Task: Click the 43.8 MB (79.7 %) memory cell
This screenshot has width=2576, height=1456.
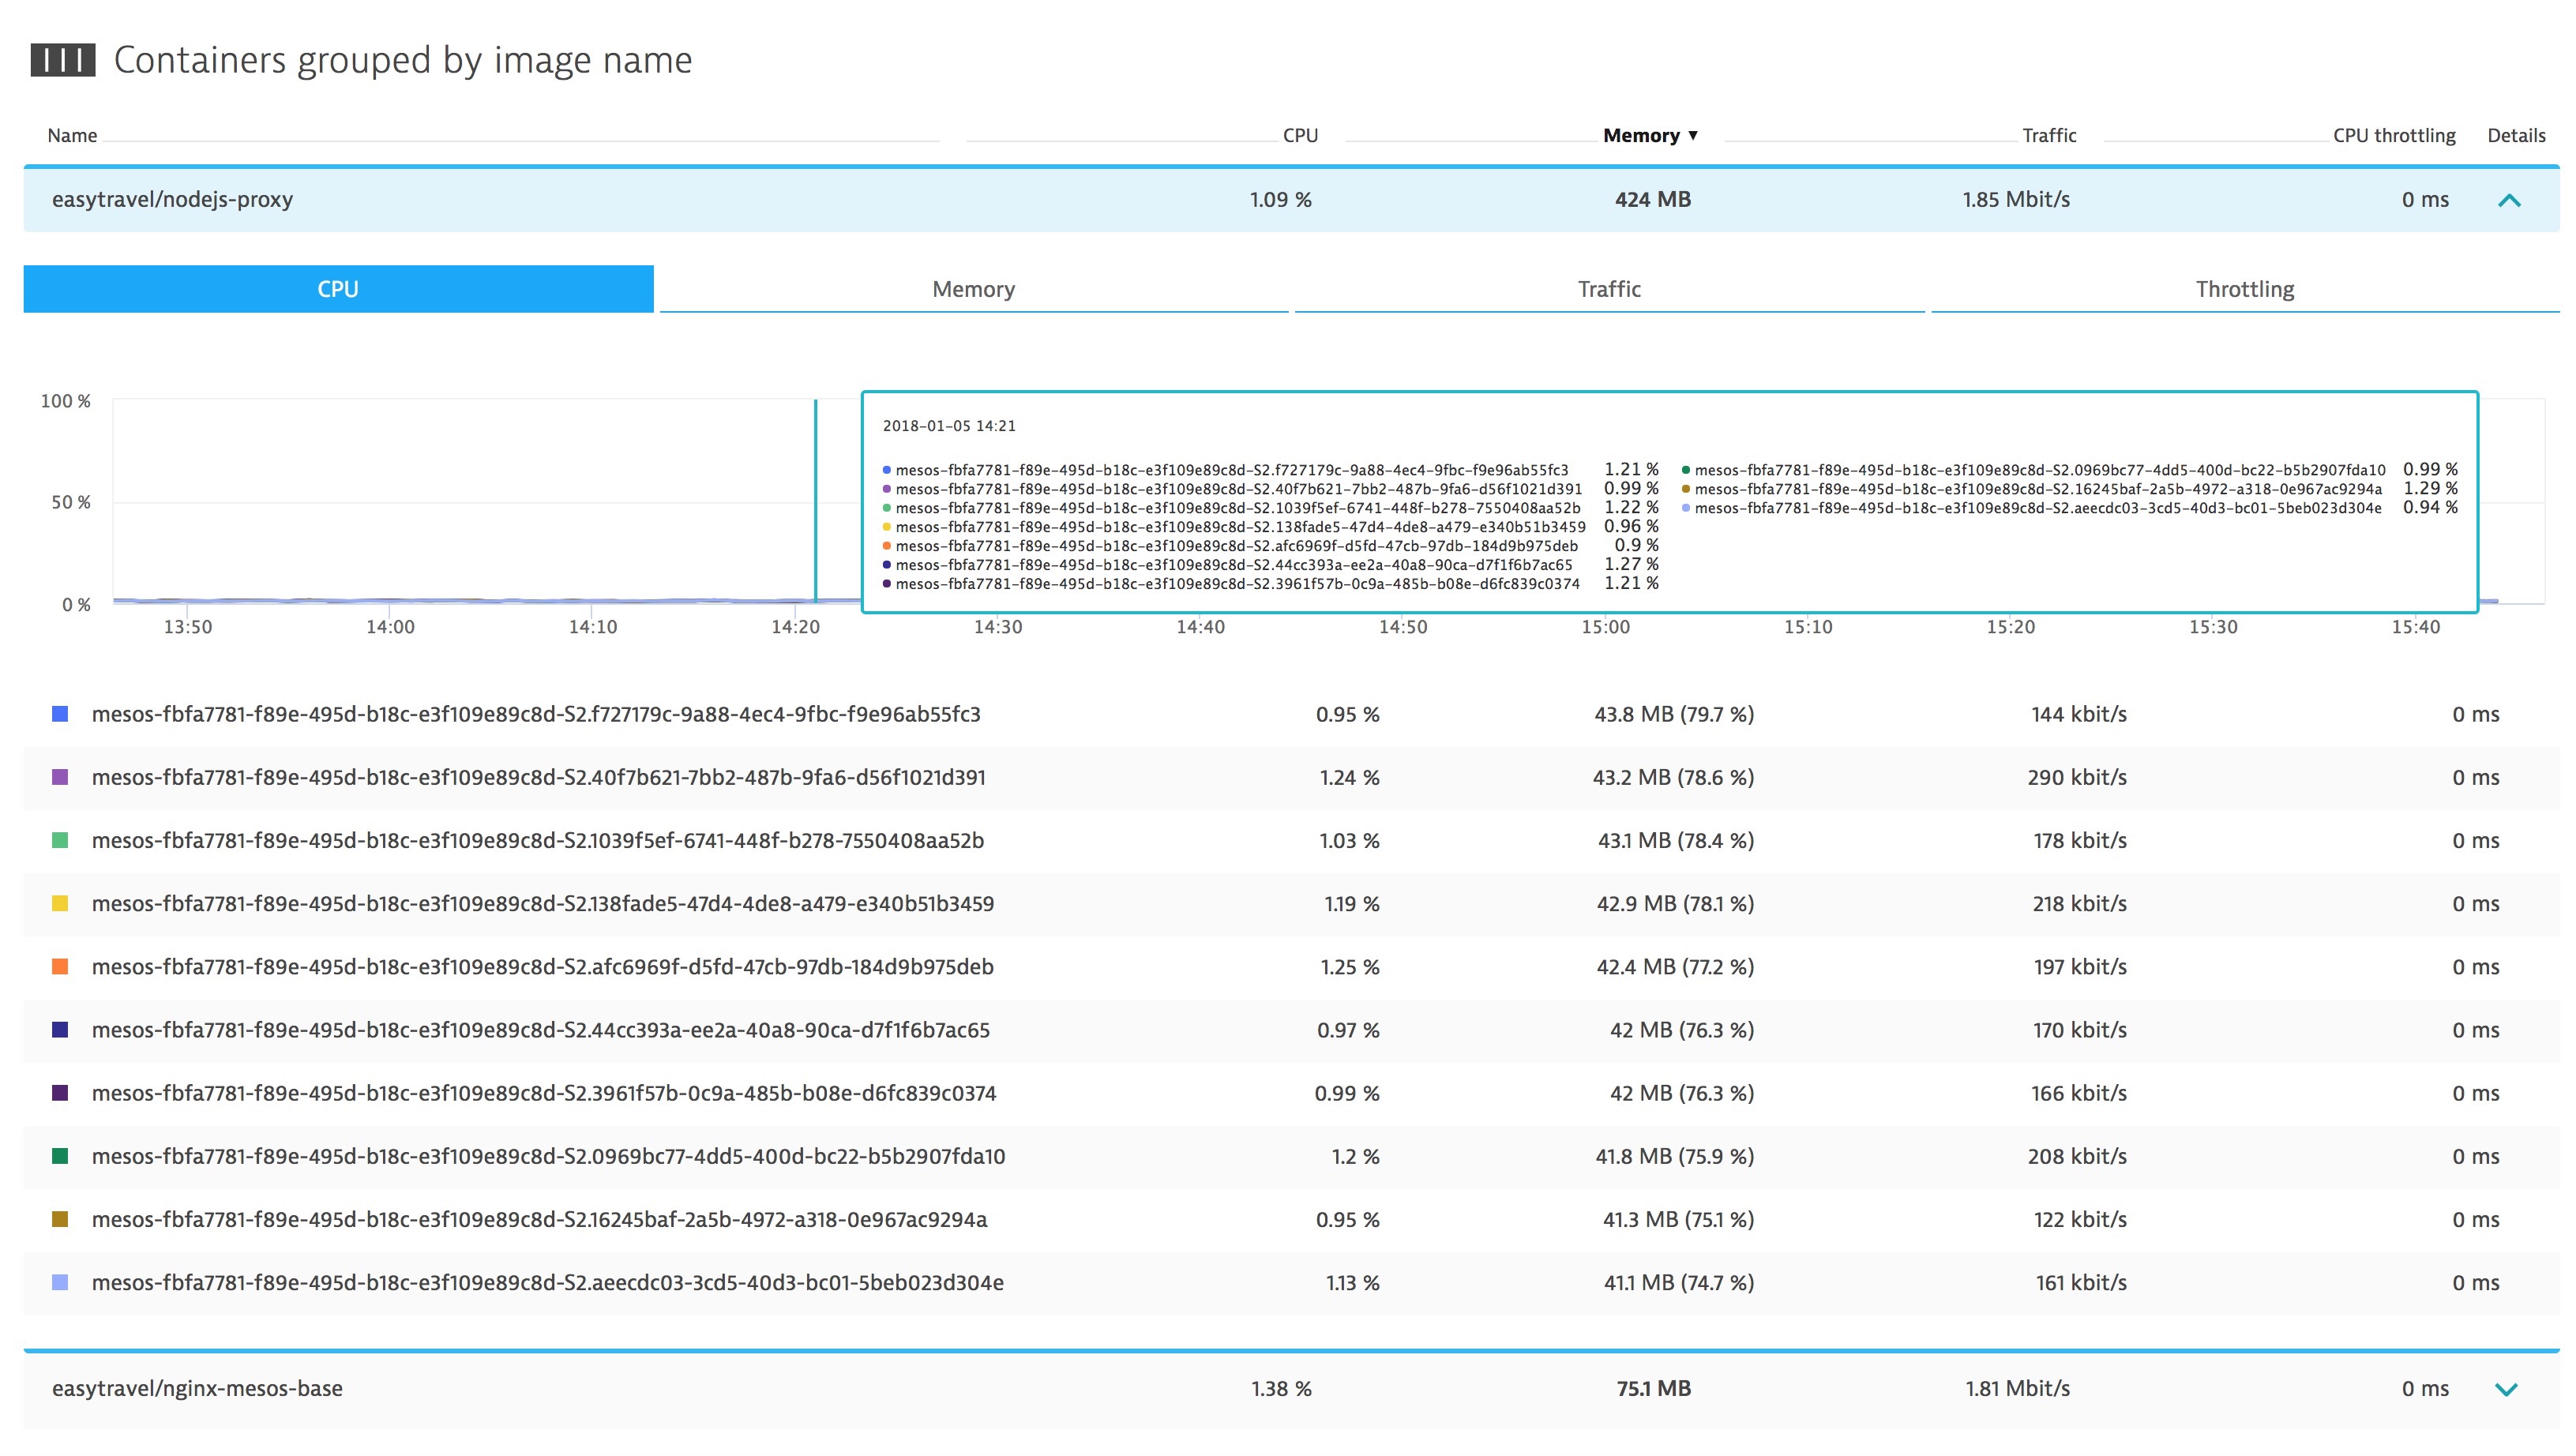Action: [1674, 714]
